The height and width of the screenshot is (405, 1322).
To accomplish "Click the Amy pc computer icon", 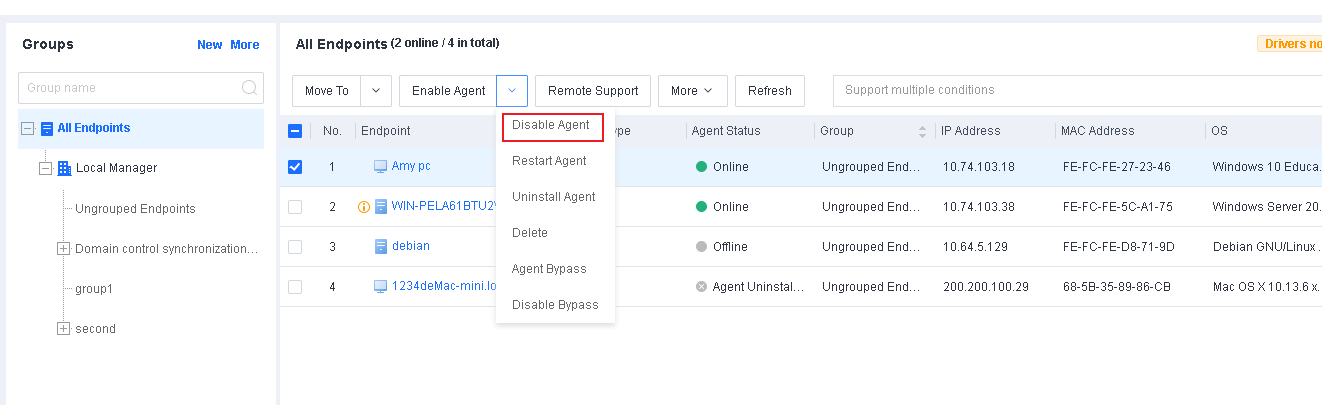I will [380, 167].
